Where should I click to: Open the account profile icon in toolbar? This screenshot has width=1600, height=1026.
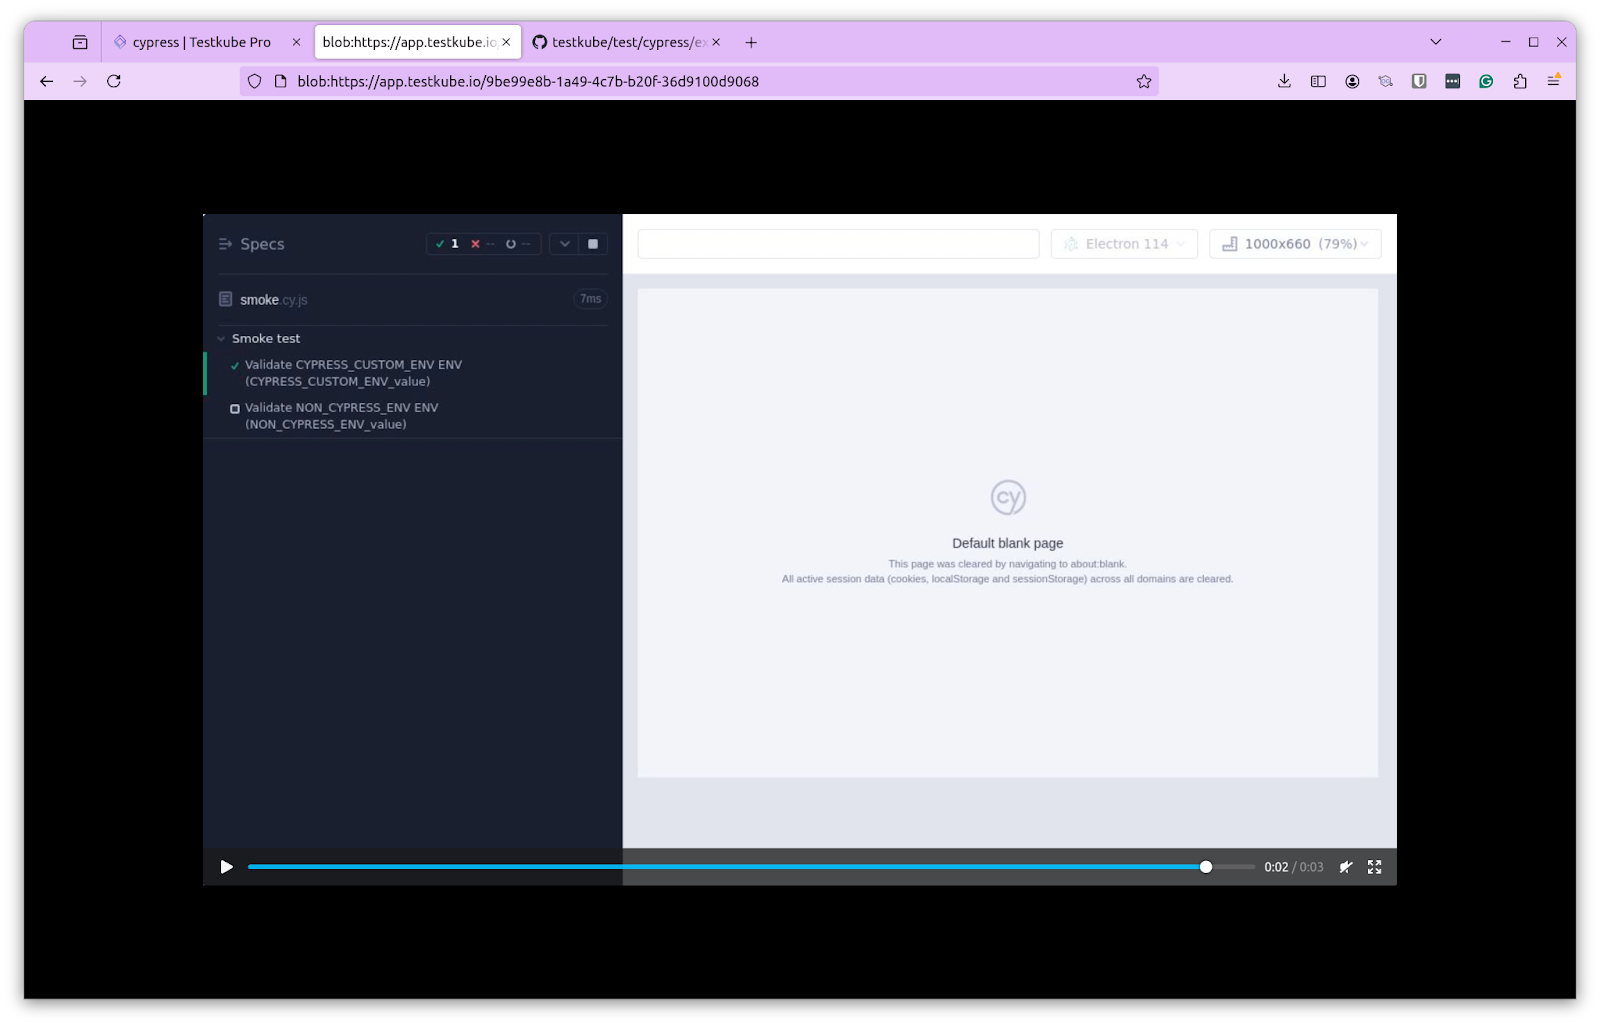point(1352,81)
